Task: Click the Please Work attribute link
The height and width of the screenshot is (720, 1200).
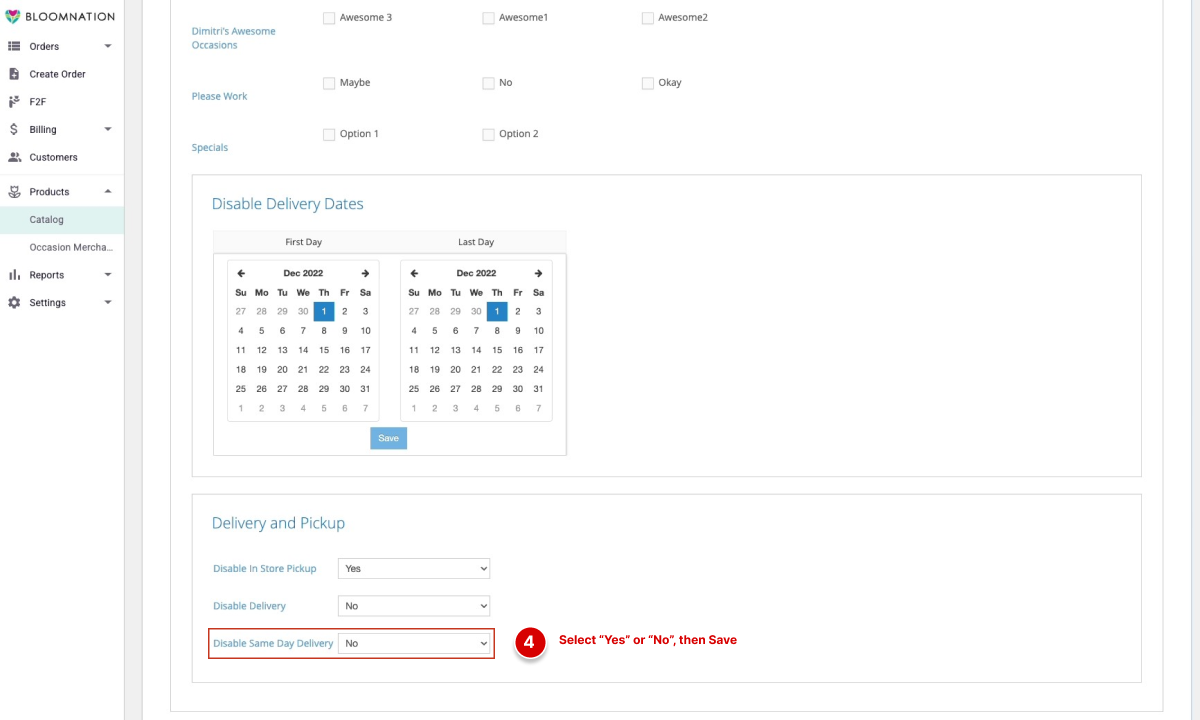Action: (x=219, y=97)
